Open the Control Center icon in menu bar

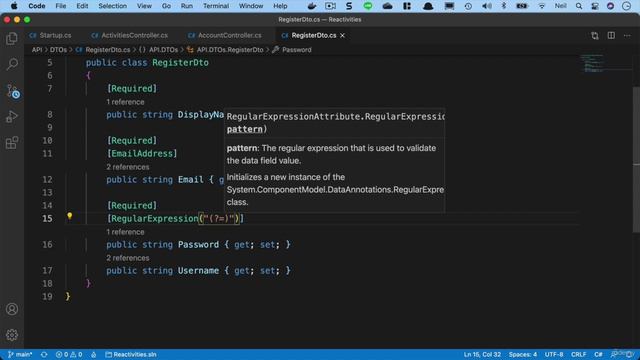coord(595,6)
